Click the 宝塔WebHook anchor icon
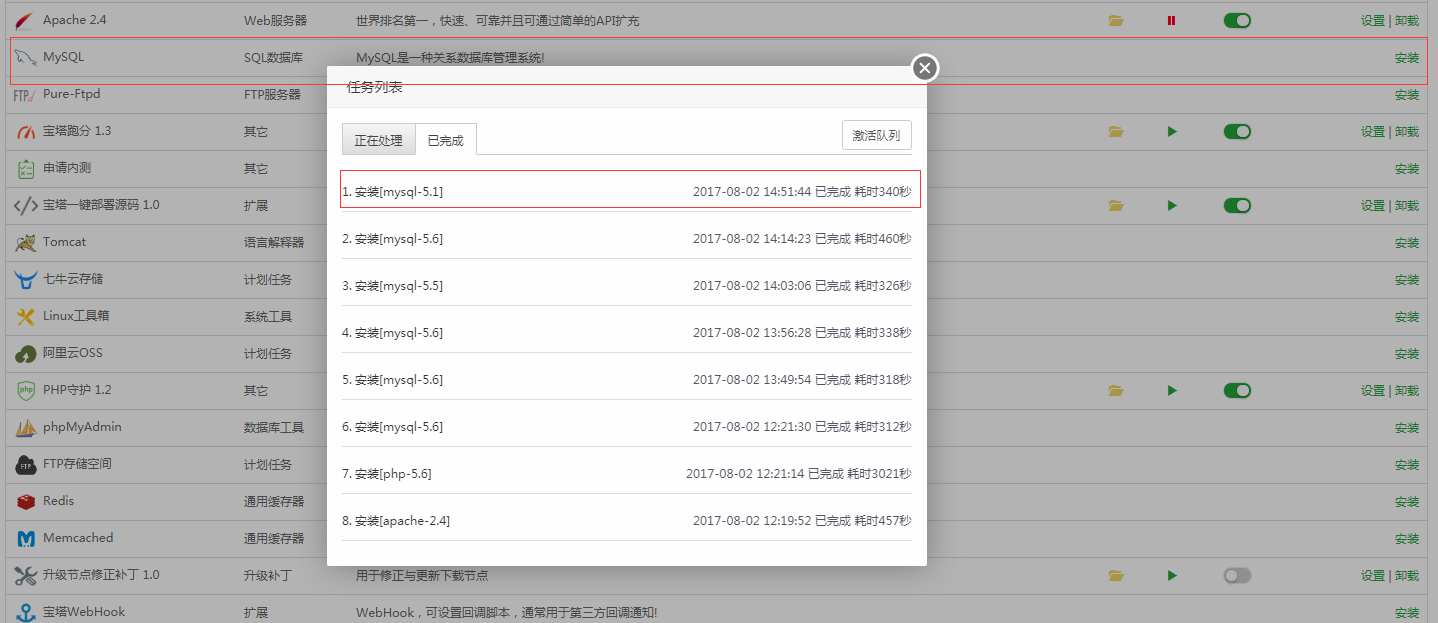 coord(25,612)
